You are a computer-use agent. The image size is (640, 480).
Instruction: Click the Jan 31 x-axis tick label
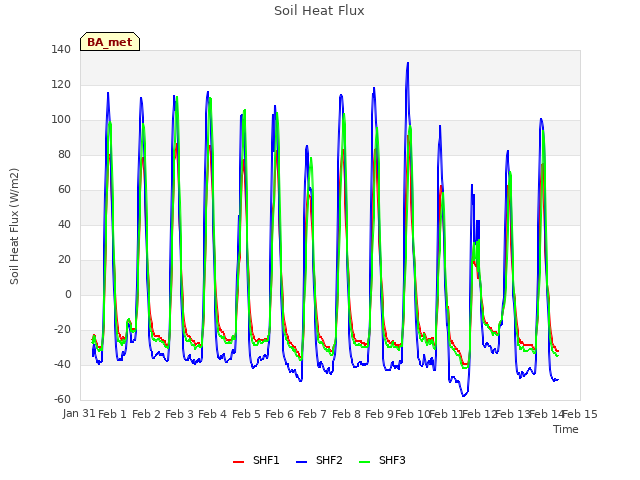[79, 414]
